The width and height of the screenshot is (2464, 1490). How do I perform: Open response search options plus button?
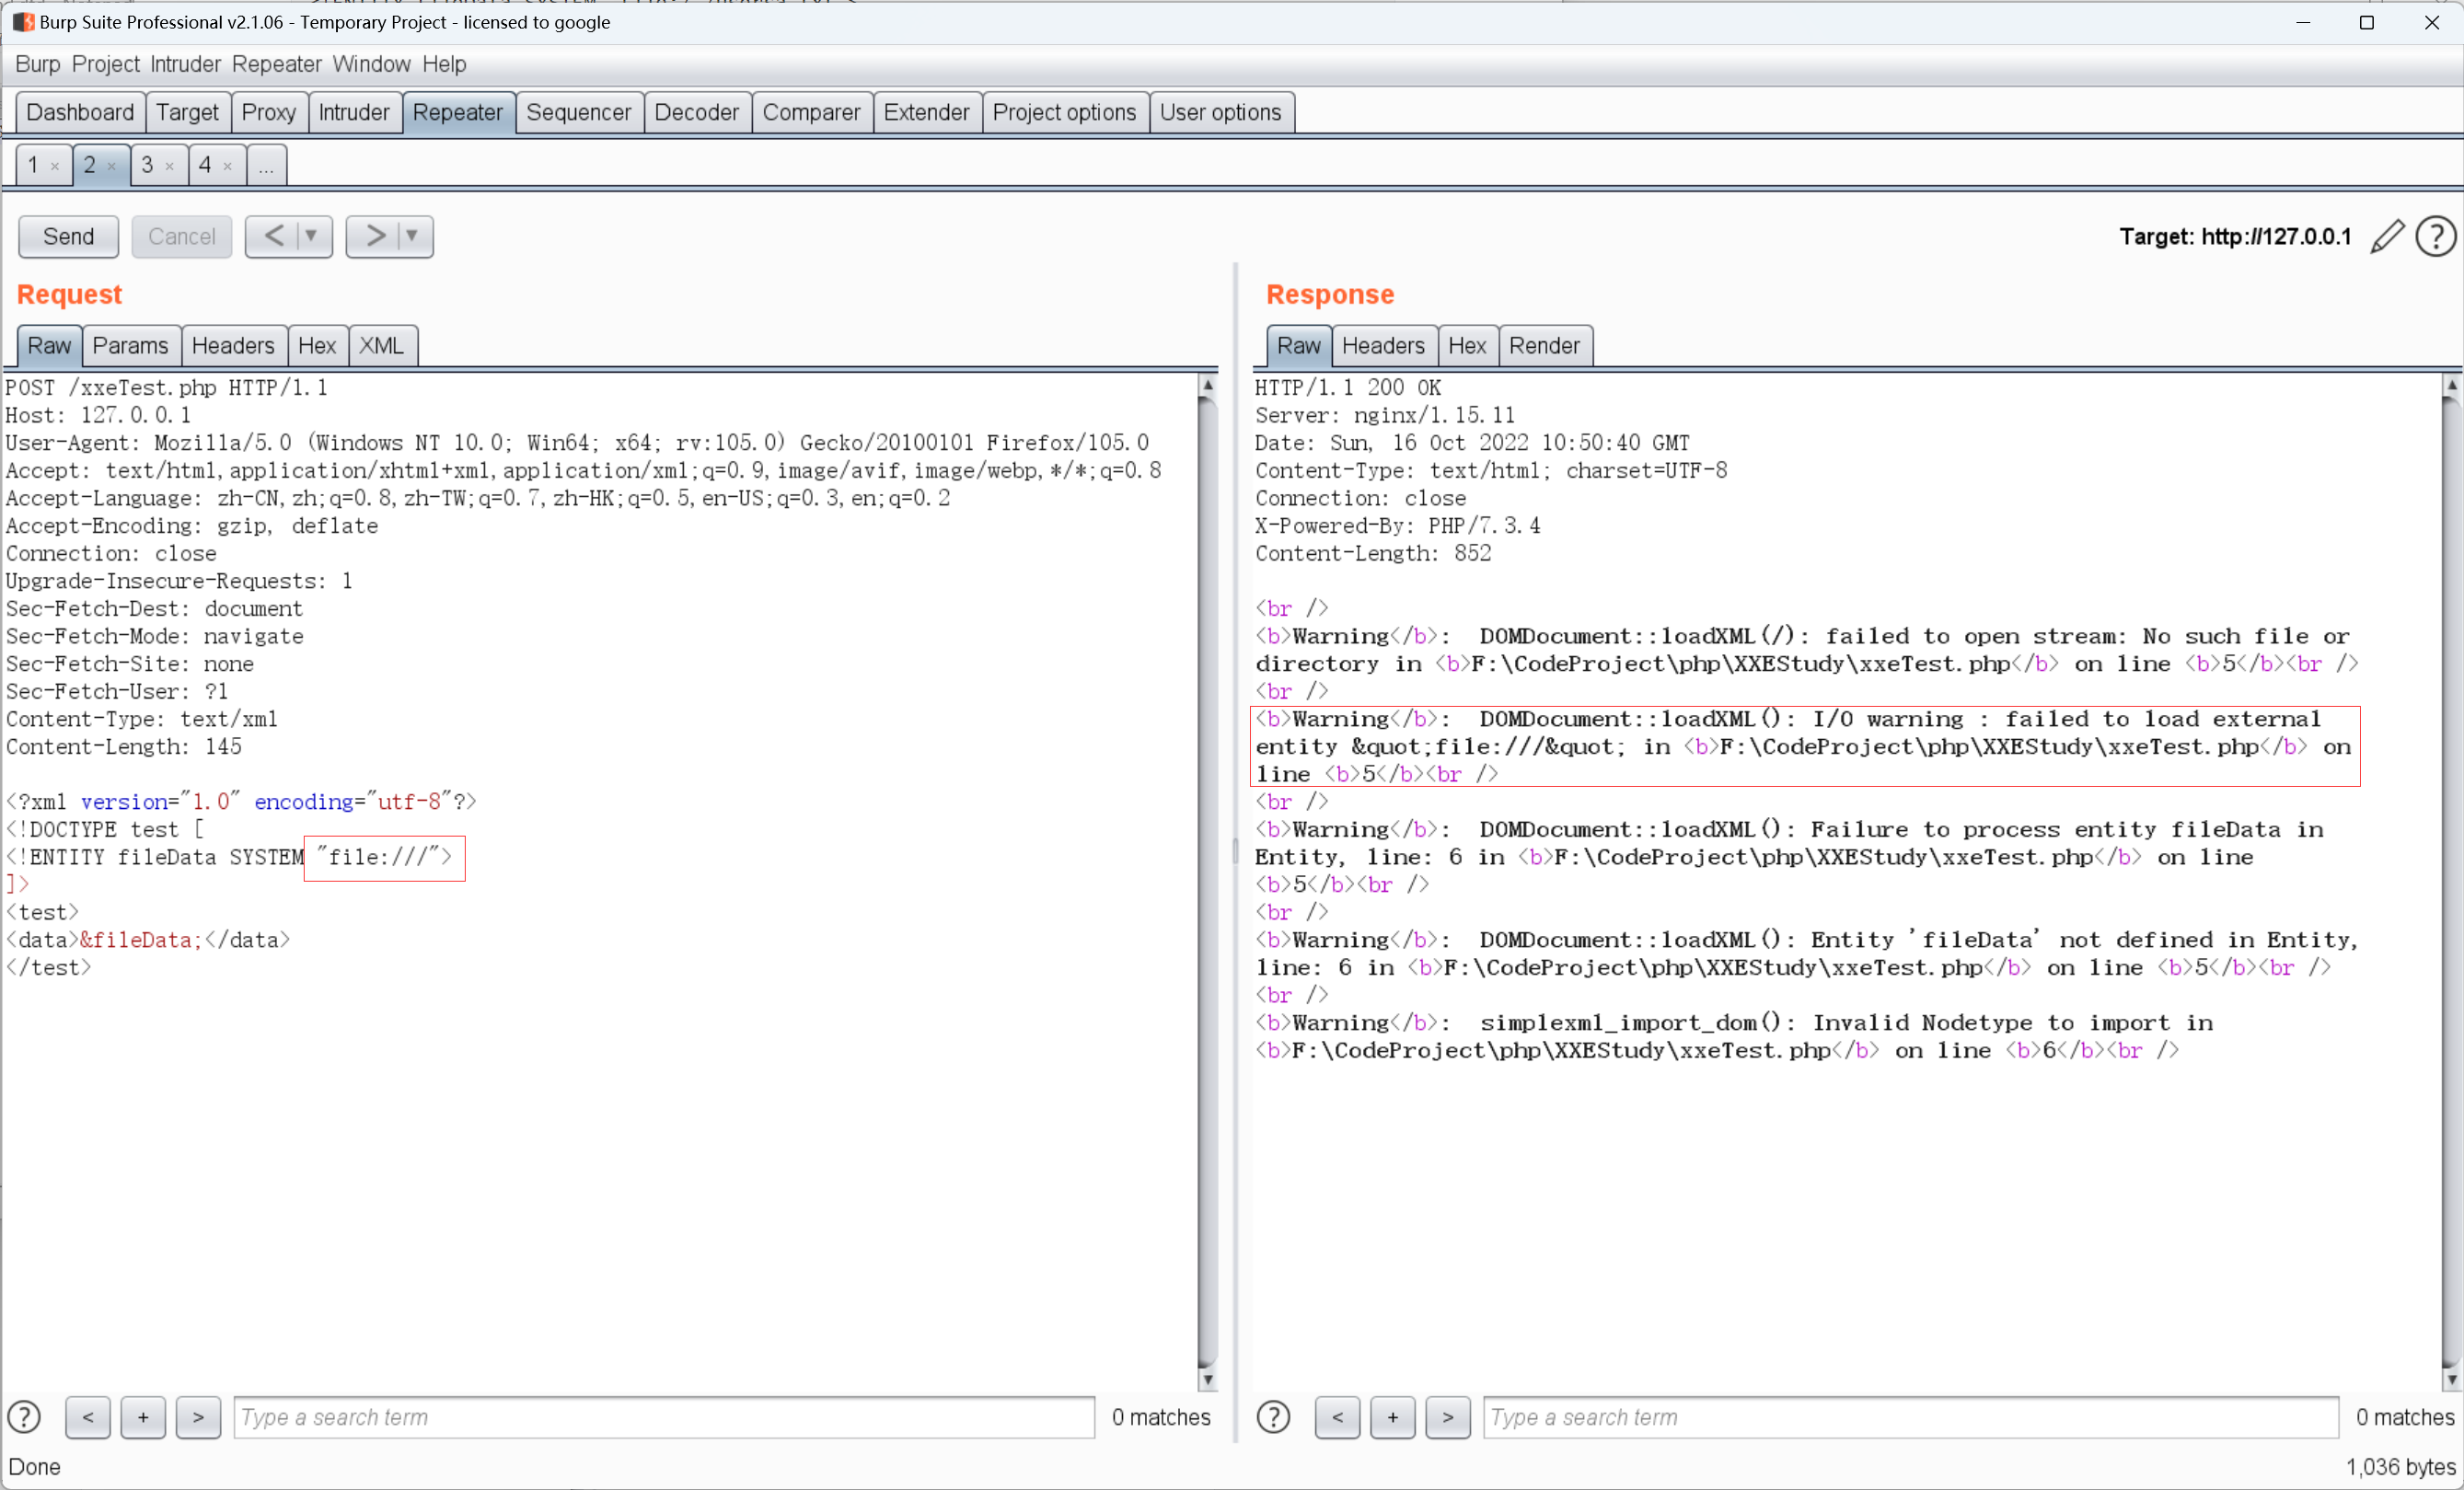[1392, 1417]
